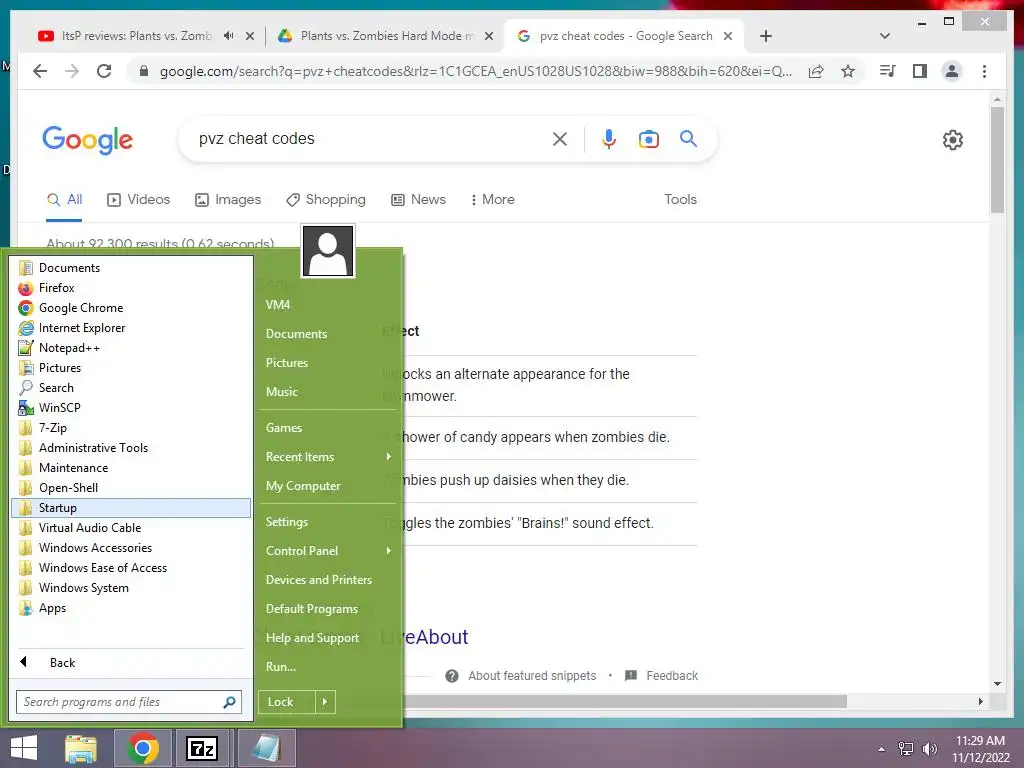Click the forward navigation arrow in Chrome
This screenshot has height=768, width=1024.
tap(72, 71)
